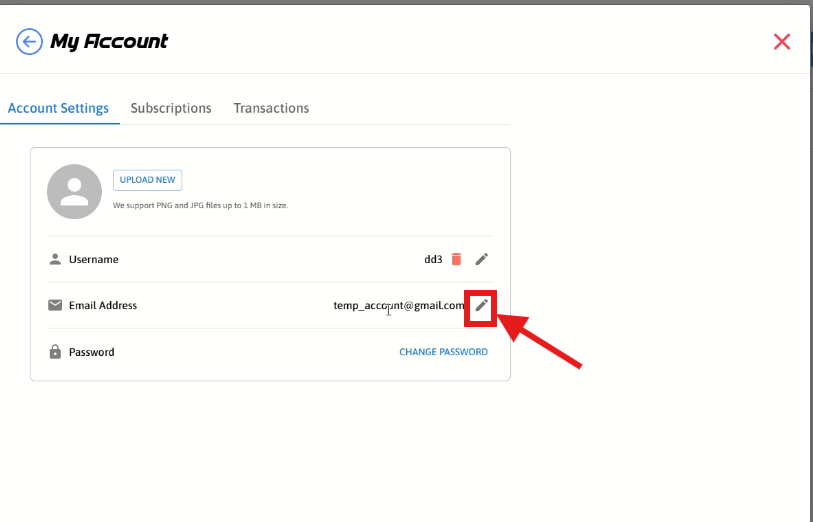Image resolution: width=813 pixels, height=522 pixels.
Task: Click the envelope icon beside Email Address
Action: (55, 305)
